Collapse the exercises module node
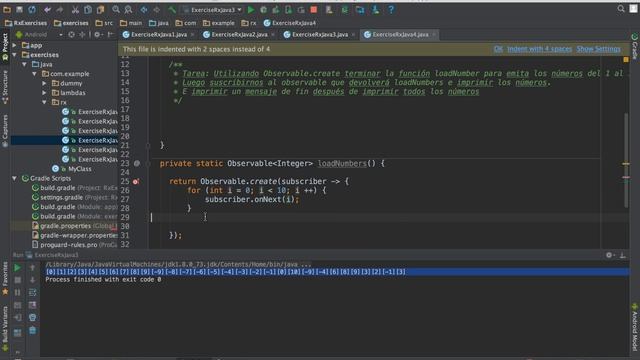 coord(14,55)
